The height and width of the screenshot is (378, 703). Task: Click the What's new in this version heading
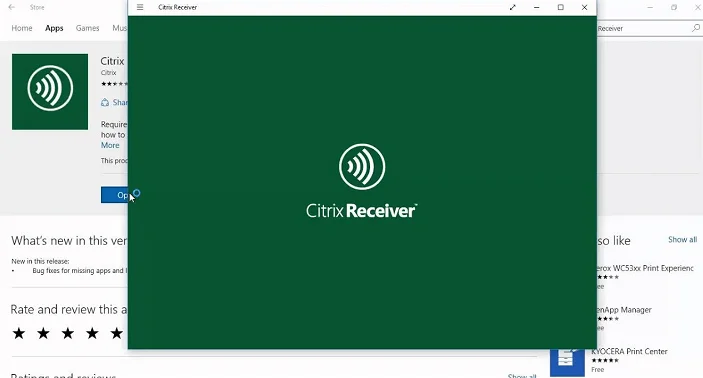point(69,241)
